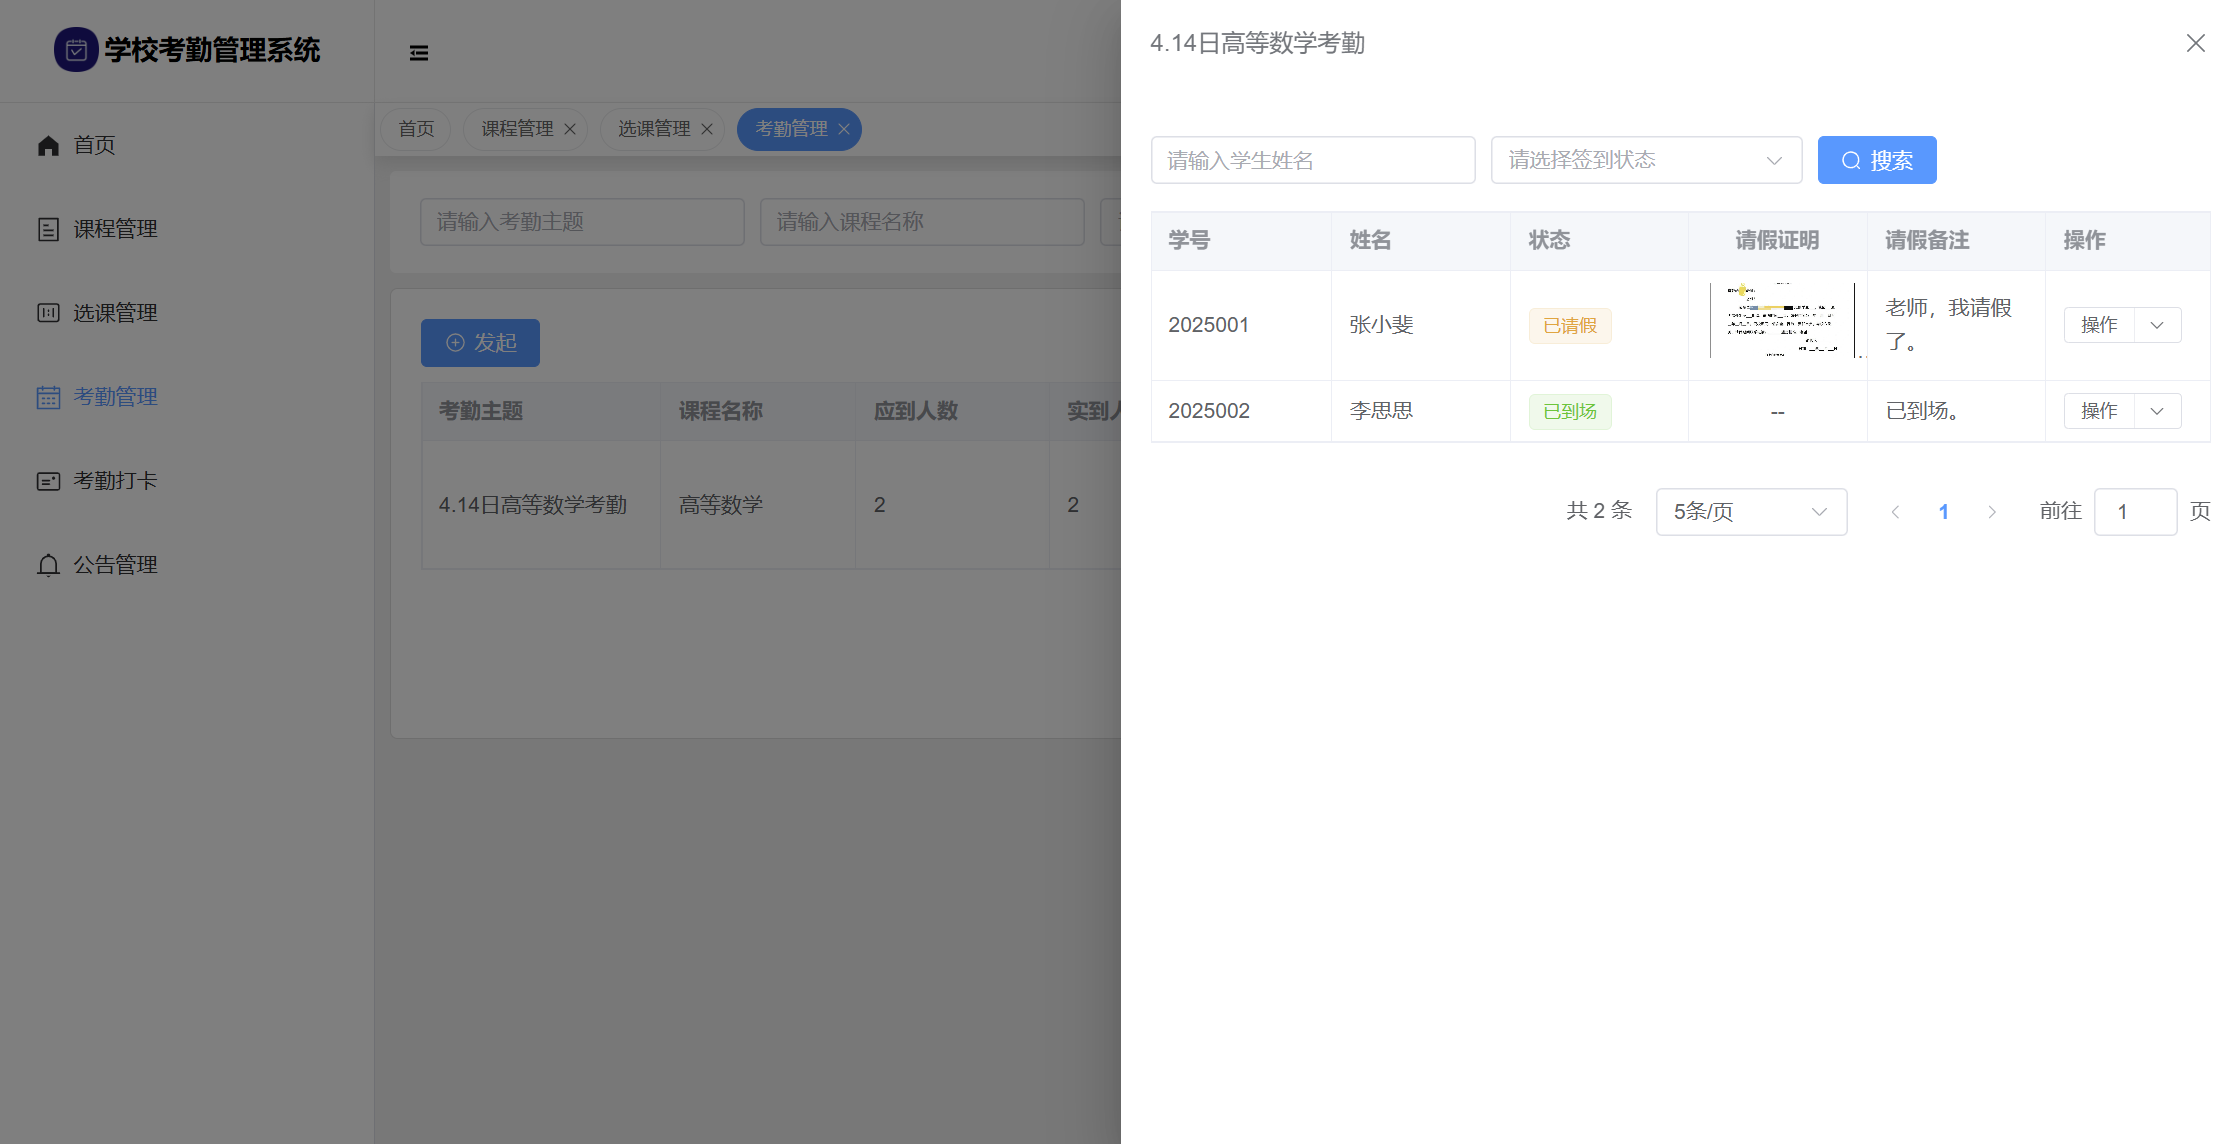Switch to the 课程管理 tab
This screenshot has height=1144, width=2240.
click(517, 129)
